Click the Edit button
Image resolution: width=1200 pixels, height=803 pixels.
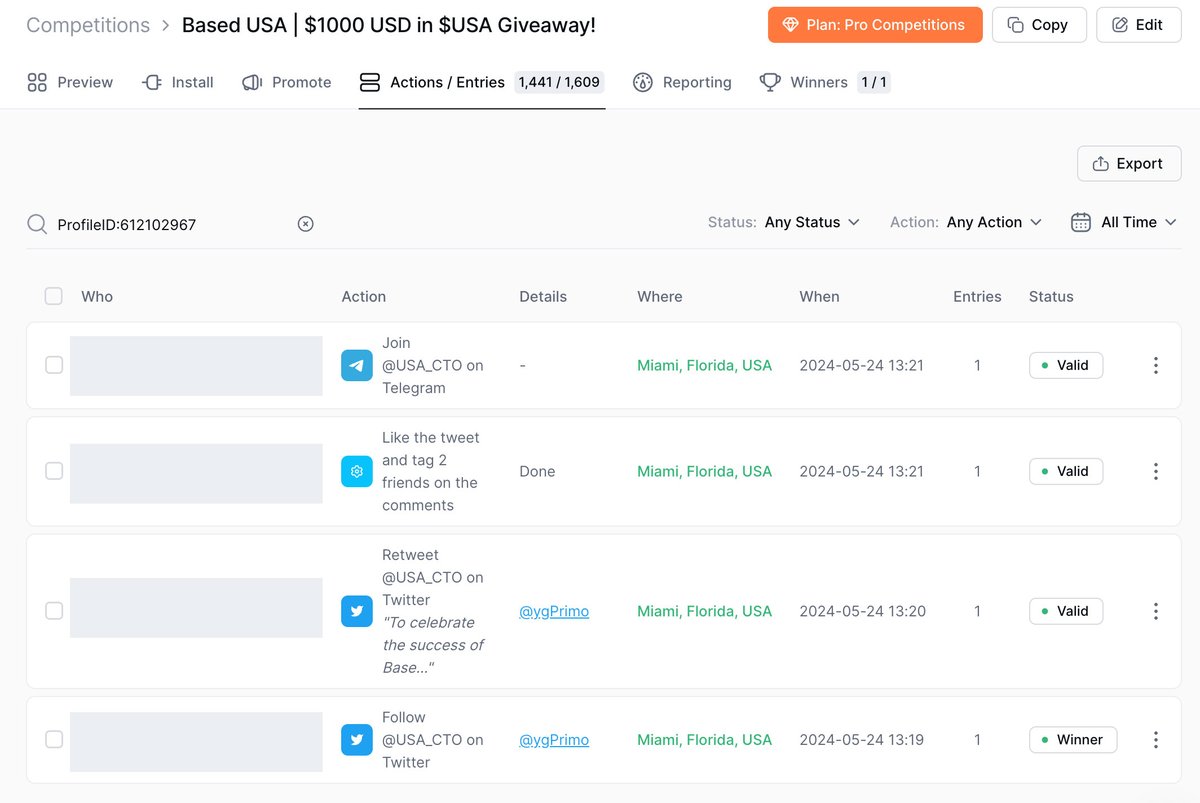(x=1139, y=25)
